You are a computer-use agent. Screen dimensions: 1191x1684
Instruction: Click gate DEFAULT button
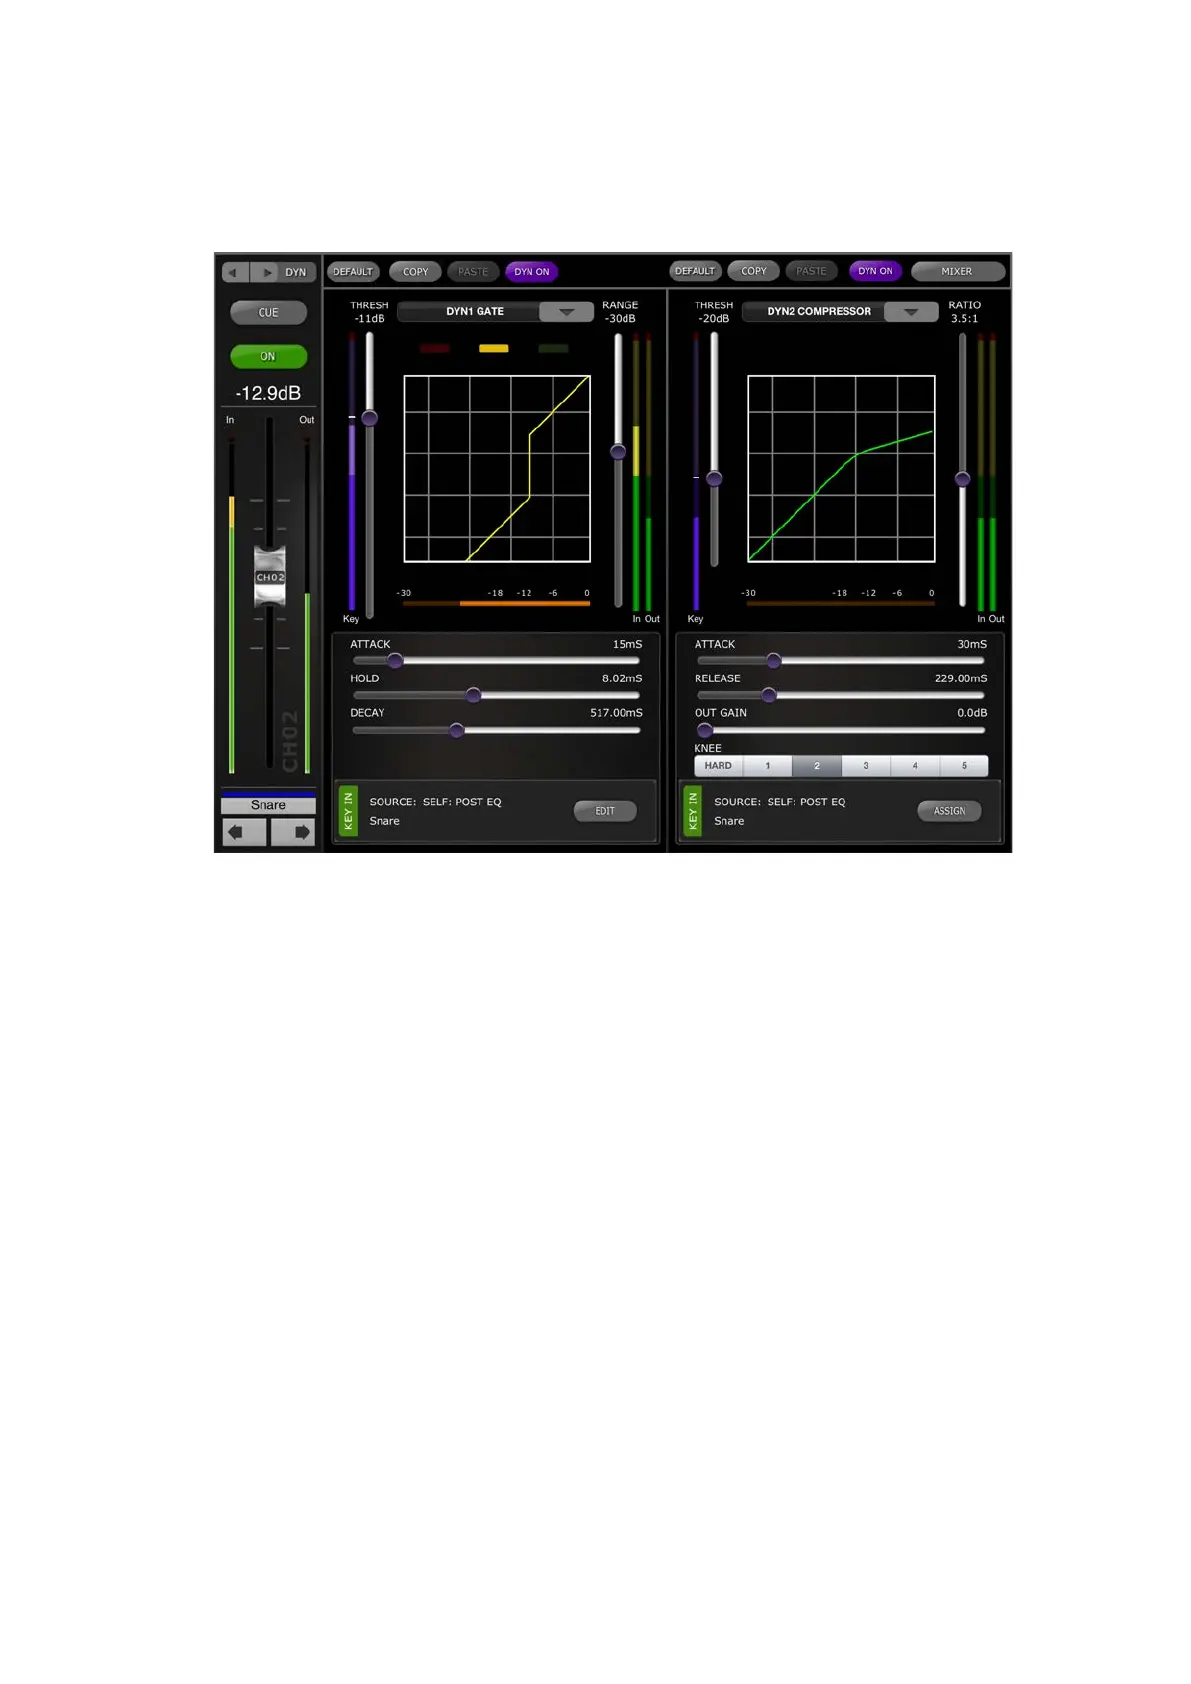353,272
